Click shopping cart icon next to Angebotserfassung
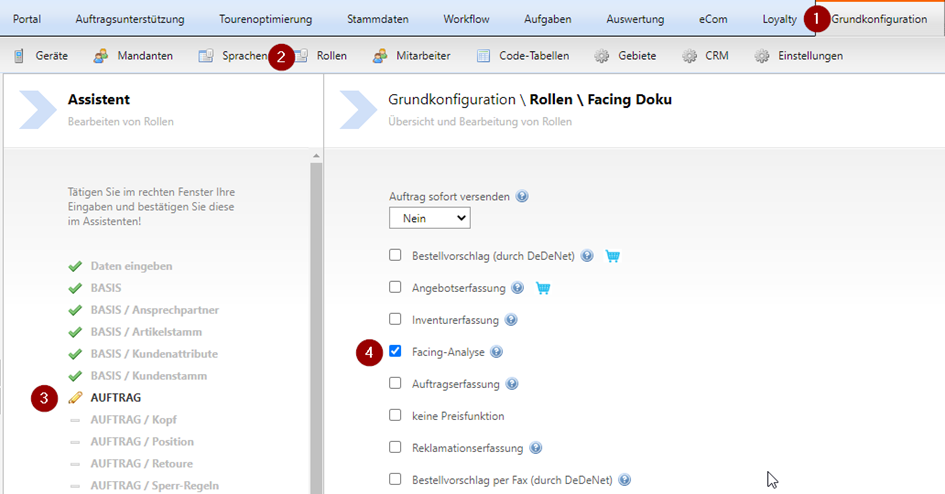Screen dimensions: 945x494 click(543, 288)
